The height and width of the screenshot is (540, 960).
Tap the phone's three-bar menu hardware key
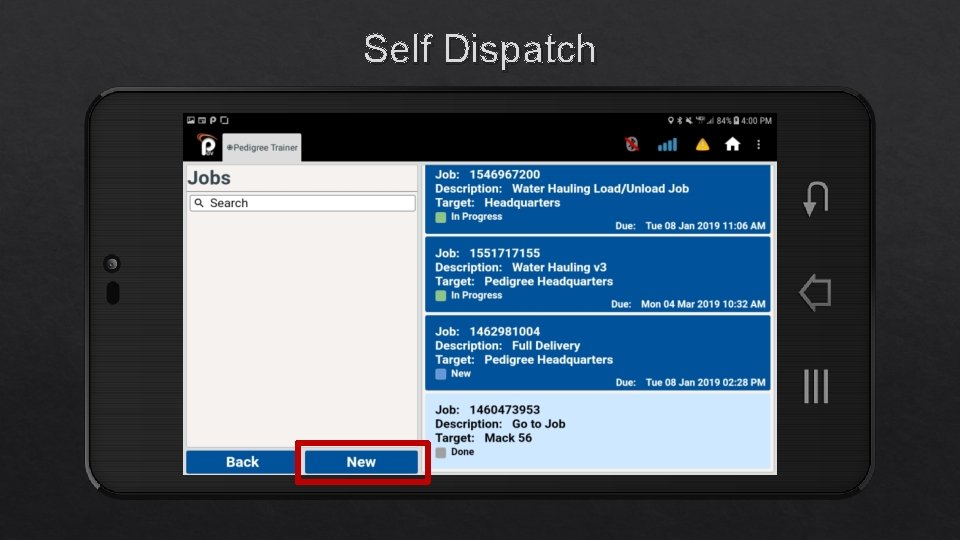coord(816,386)
